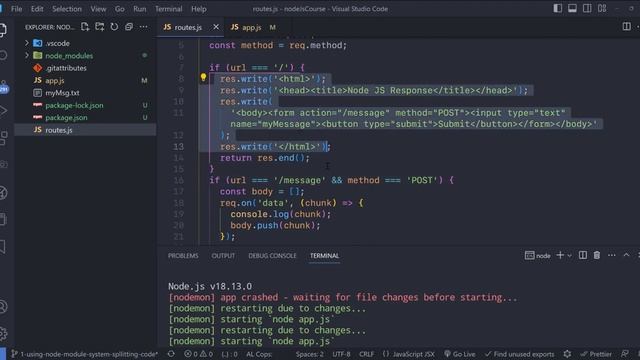Create a new file in Explorer
The image size is (640, 360).
[x=85, y=27]
